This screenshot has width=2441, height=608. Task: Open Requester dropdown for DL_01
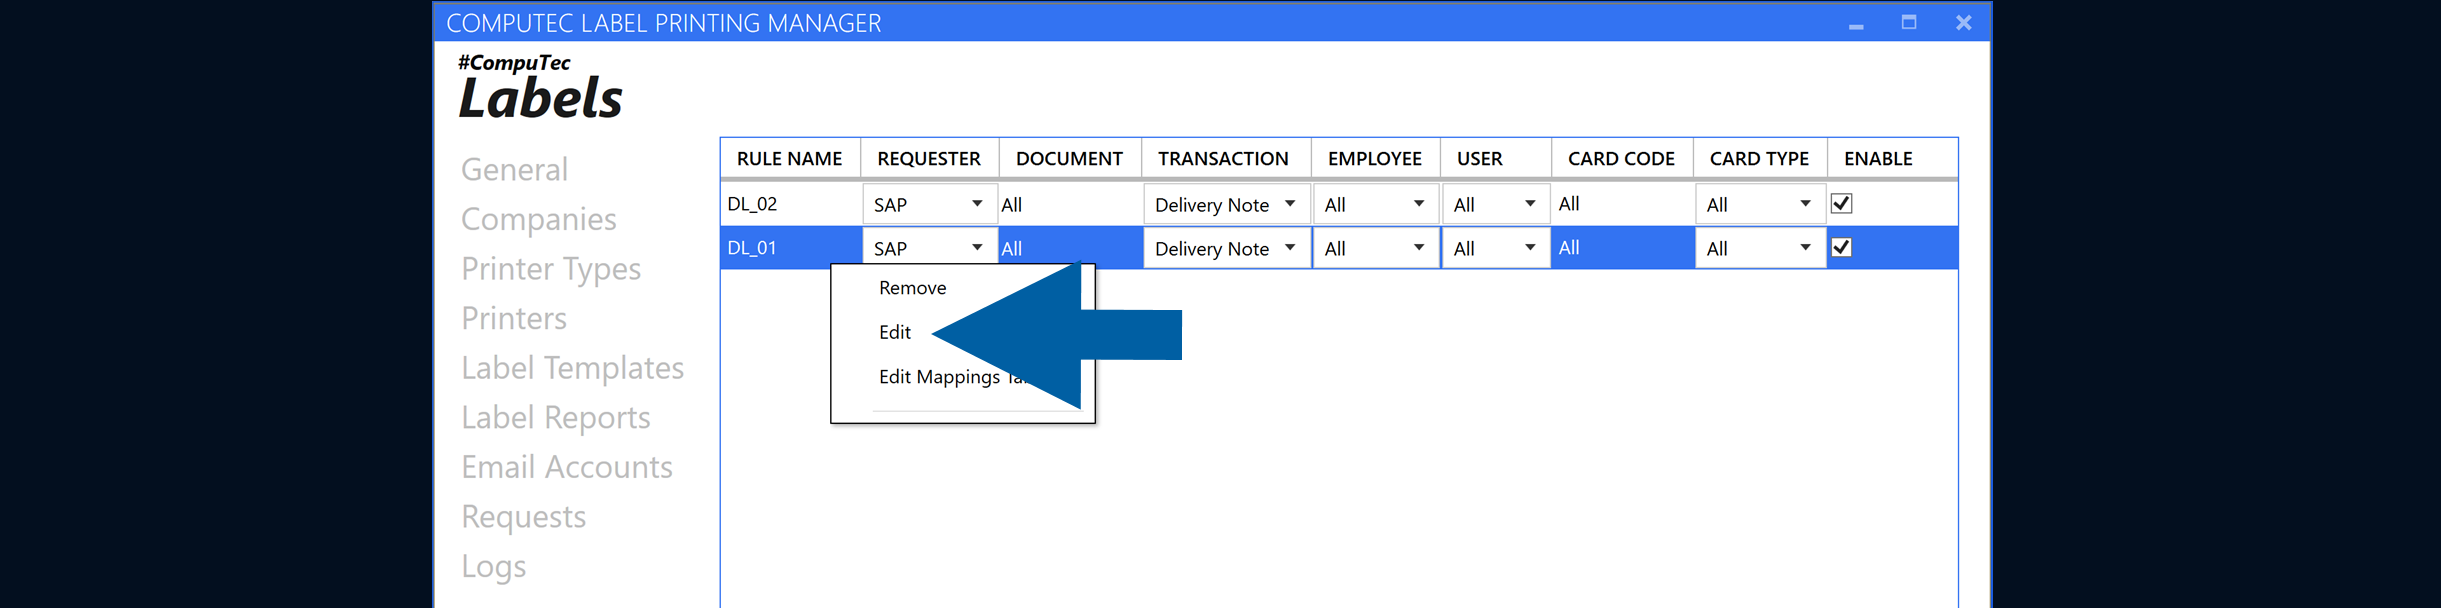(930, 248)
